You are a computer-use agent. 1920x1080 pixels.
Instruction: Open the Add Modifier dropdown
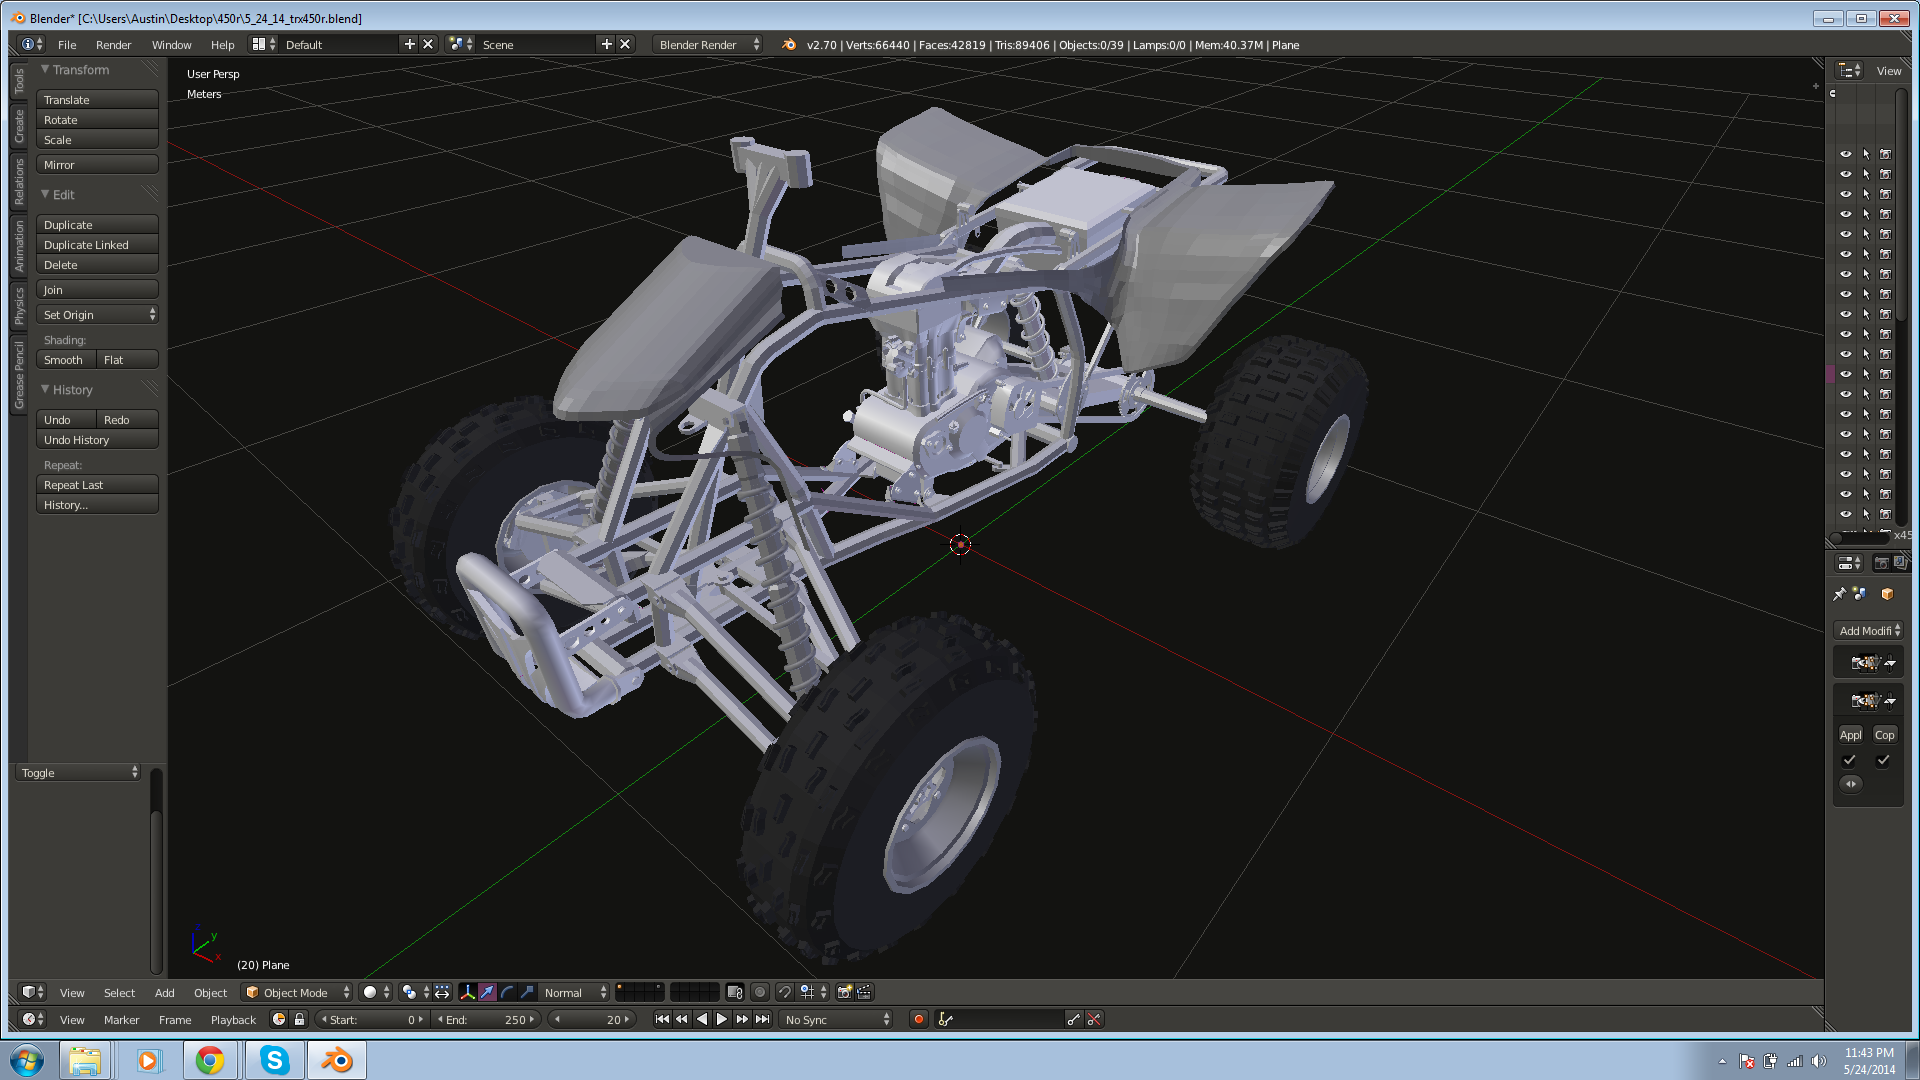tap(1868, 631)
